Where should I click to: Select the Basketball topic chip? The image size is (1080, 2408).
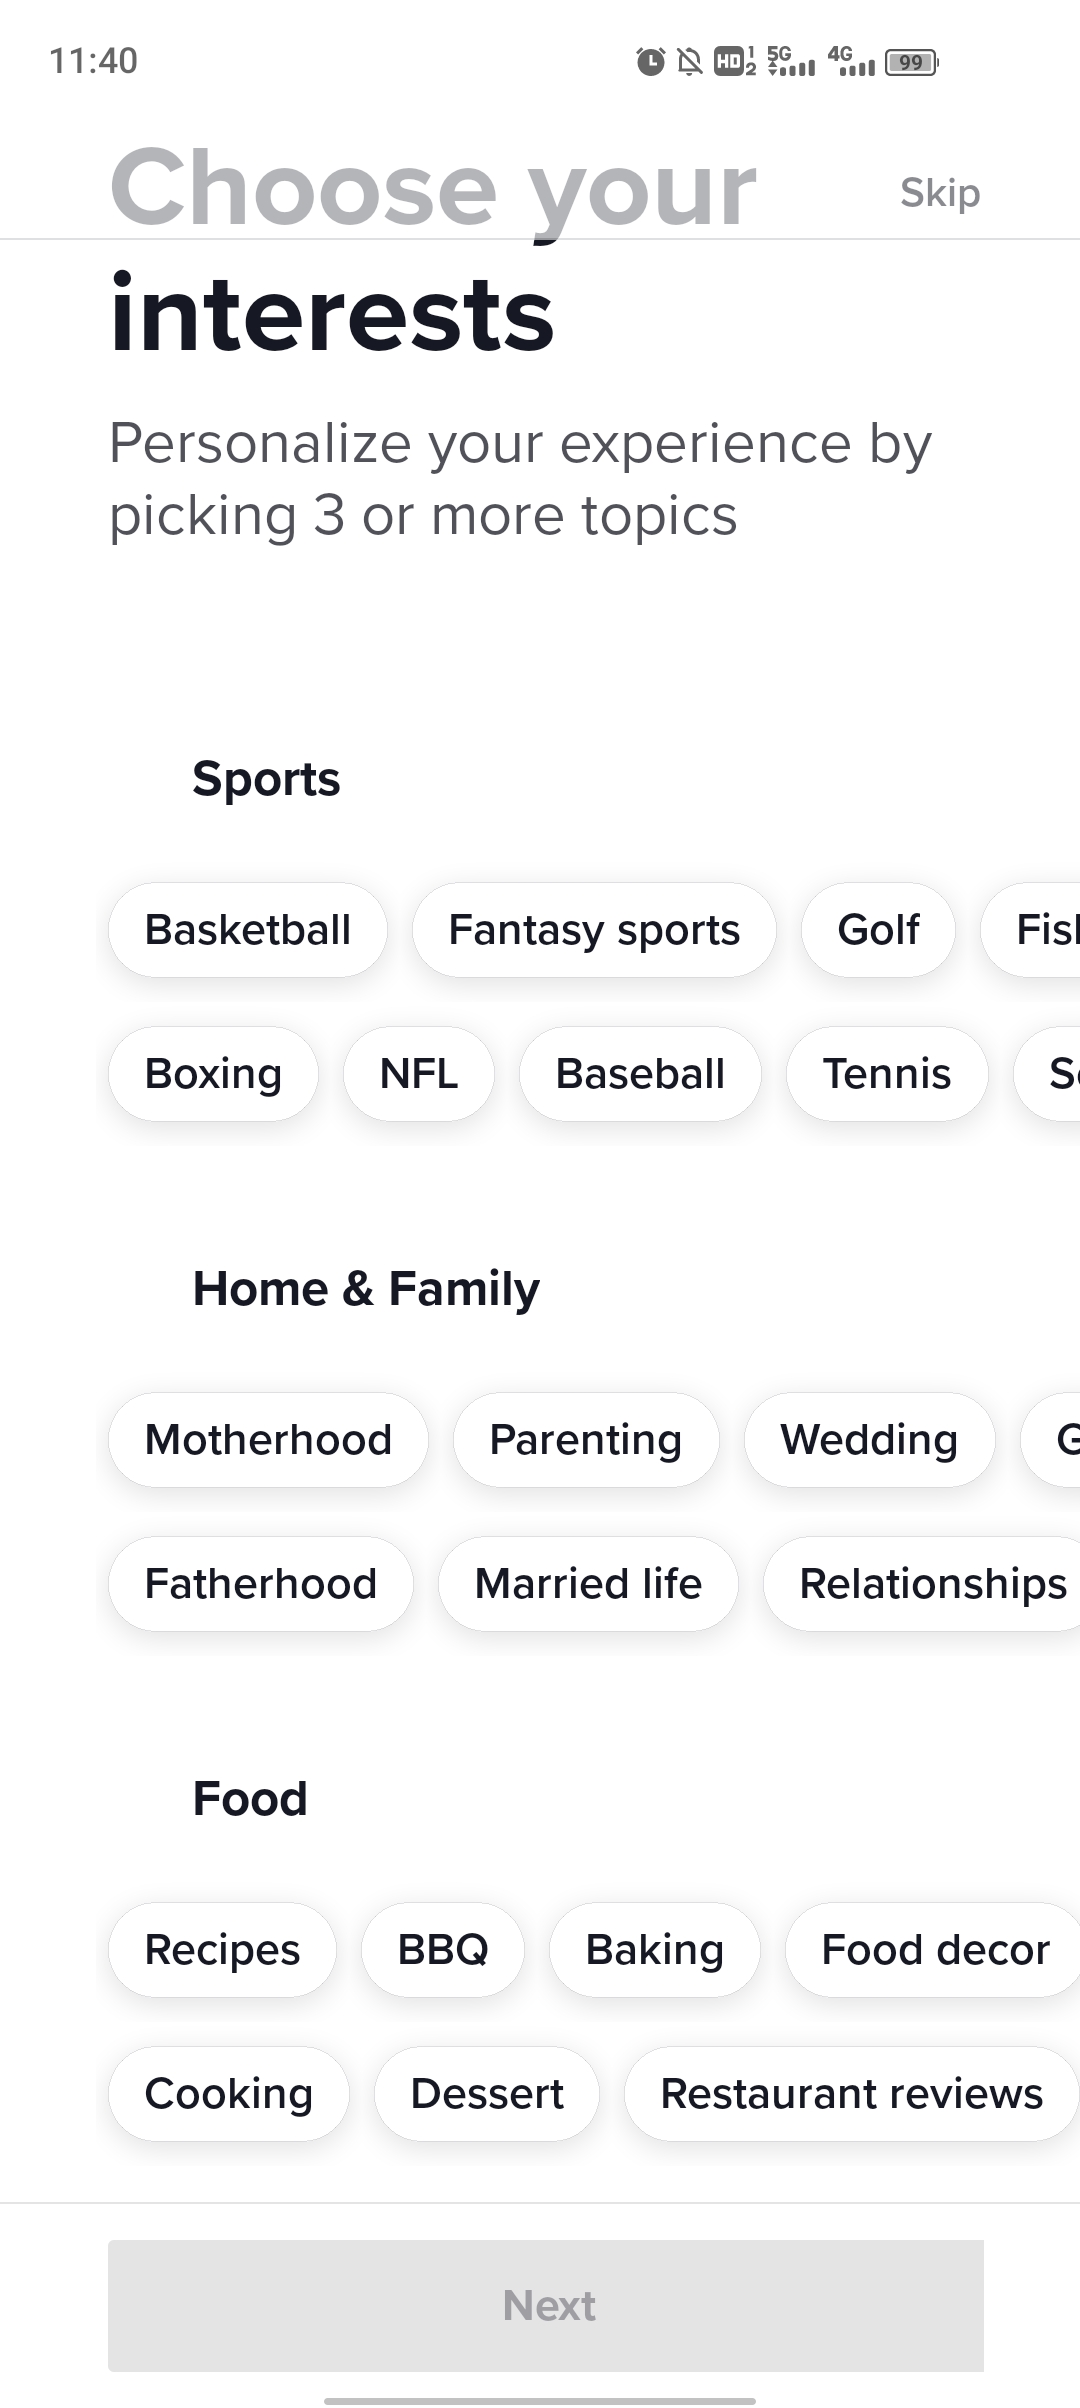point(248,930)
